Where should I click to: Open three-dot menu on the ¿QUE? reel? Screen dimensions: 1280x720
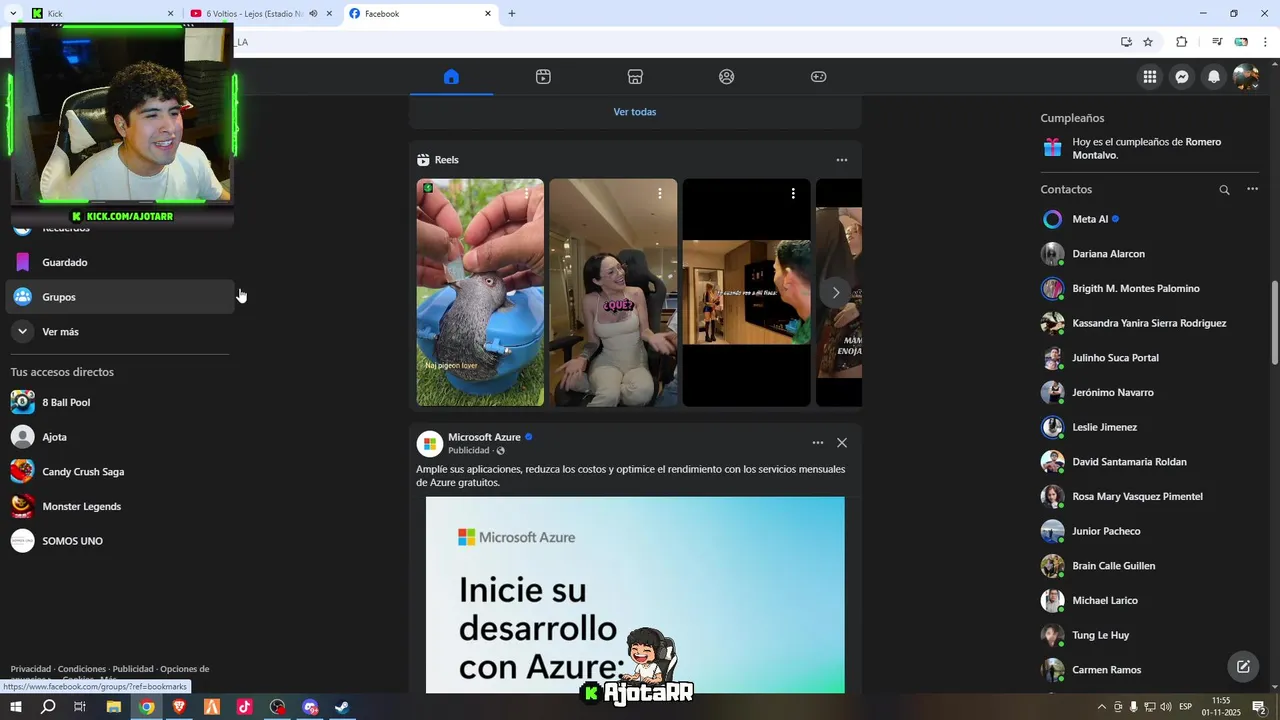coord(660,193)
